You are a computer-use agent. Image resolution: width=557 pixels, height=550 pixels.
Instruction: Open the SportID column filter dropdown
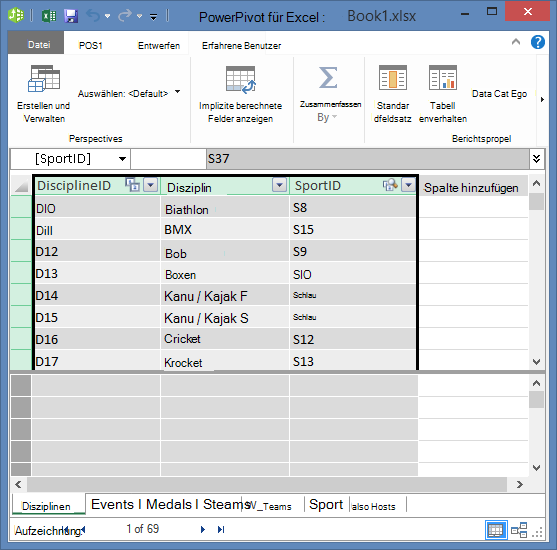[409, 185]
